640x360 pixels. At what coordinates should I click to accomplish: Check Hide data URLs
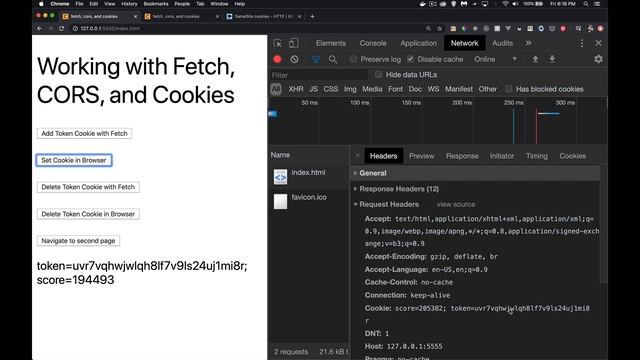pos(378,75)
